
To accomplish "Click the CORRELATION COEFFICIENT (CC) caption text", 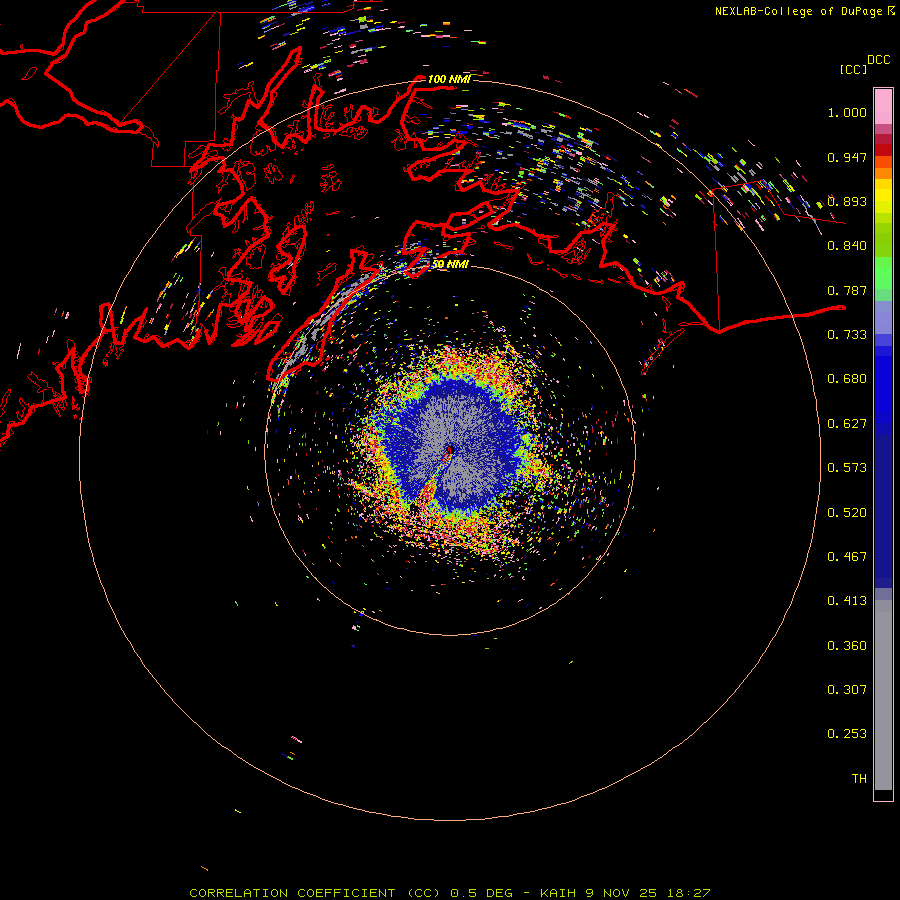I will pos(315,893).
